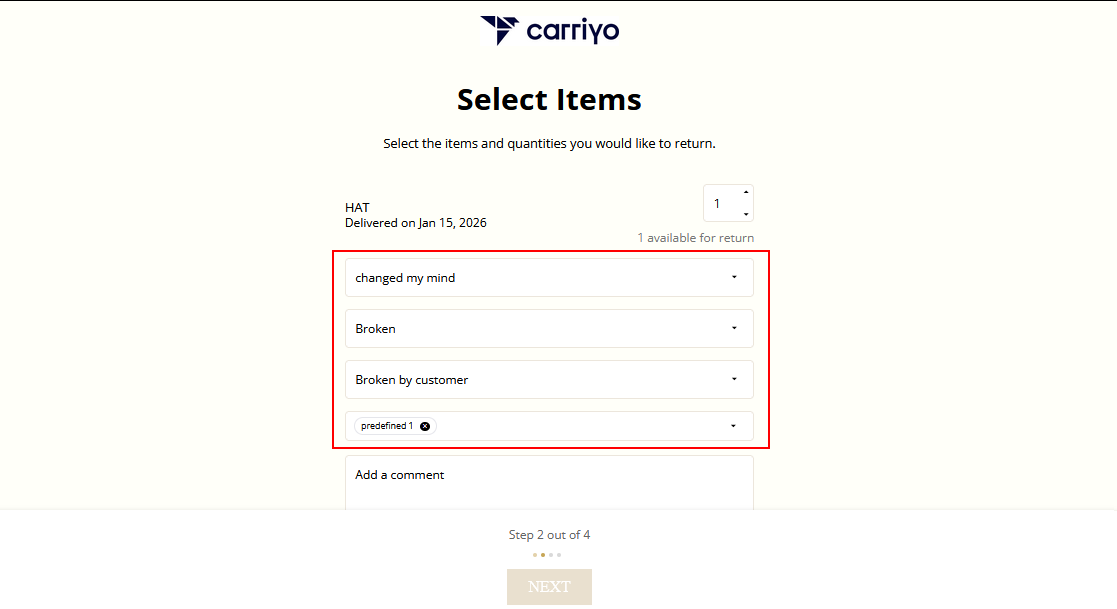Viewport: 1117px width, 609px height.
Task: Click the HAT item name
Action: point(357,208)
